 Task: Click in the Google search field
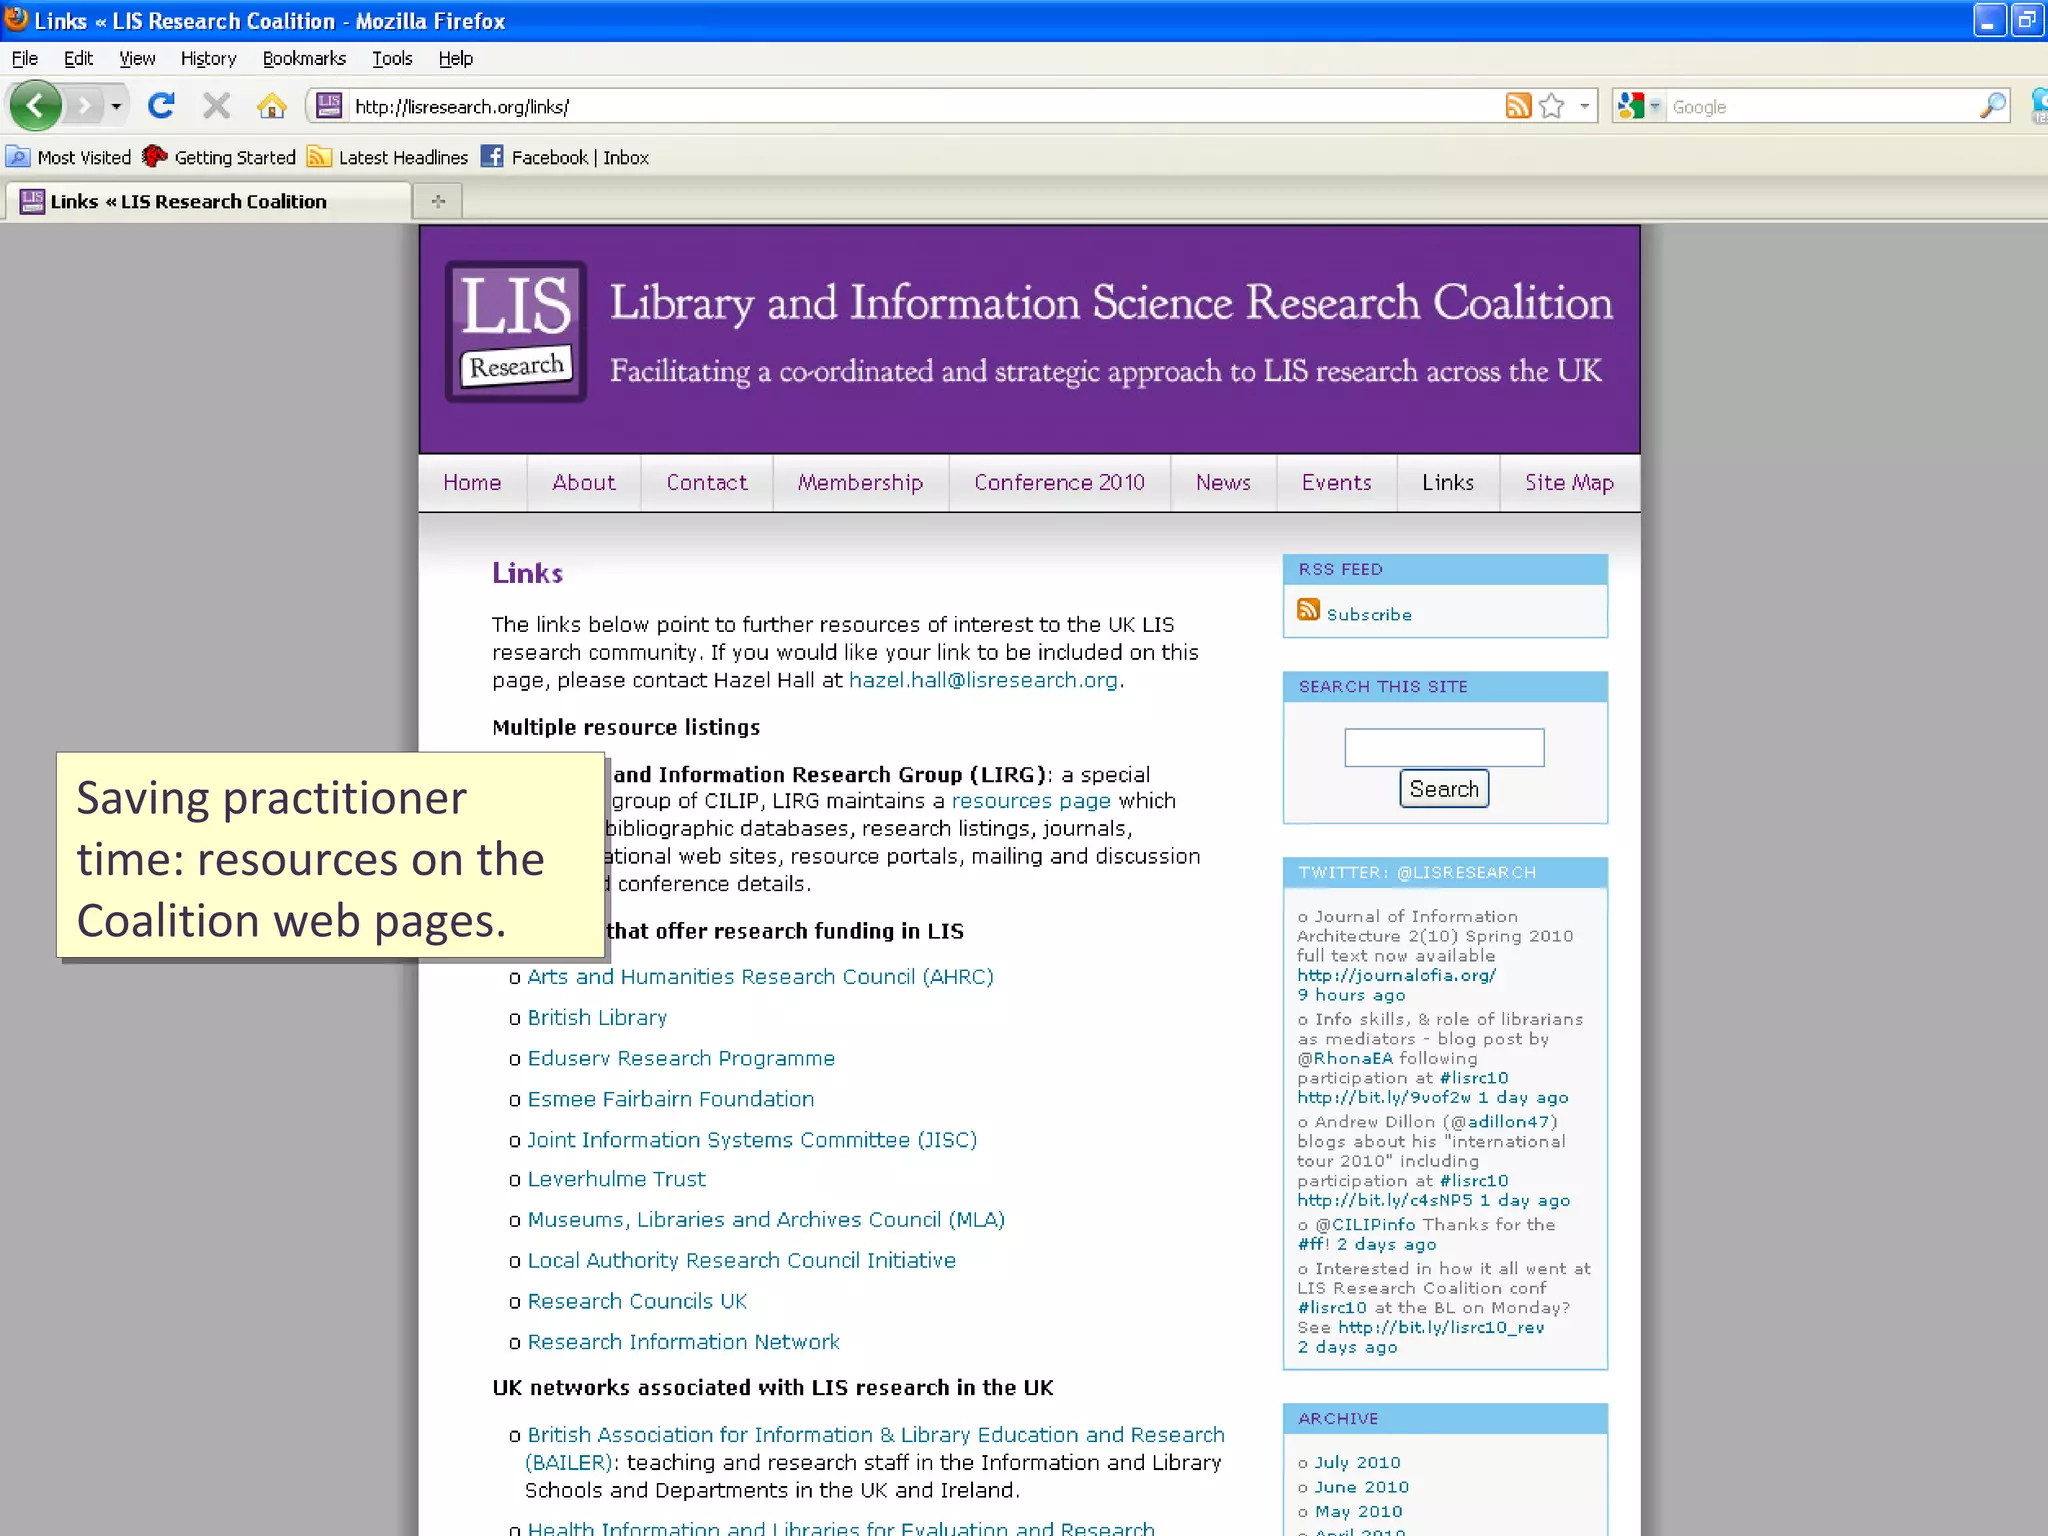point(1820,106)
